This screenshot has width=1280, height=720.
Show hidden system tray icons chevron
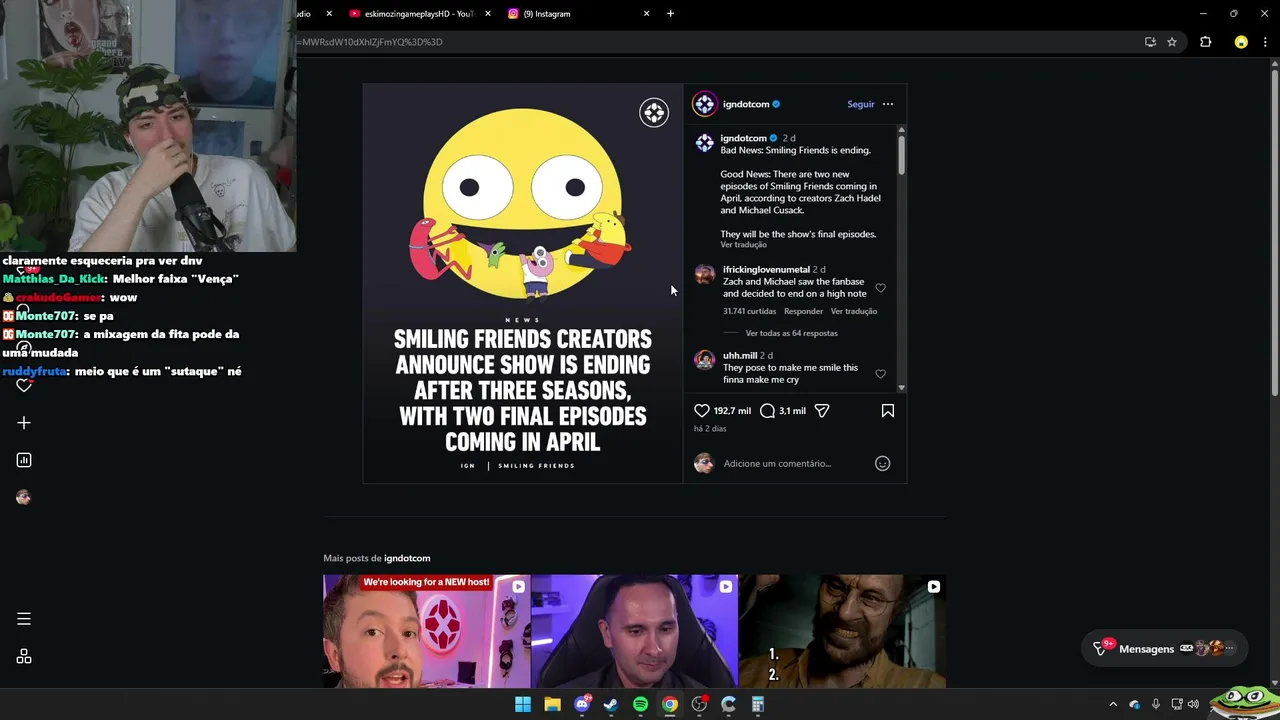pos(1113,704)
